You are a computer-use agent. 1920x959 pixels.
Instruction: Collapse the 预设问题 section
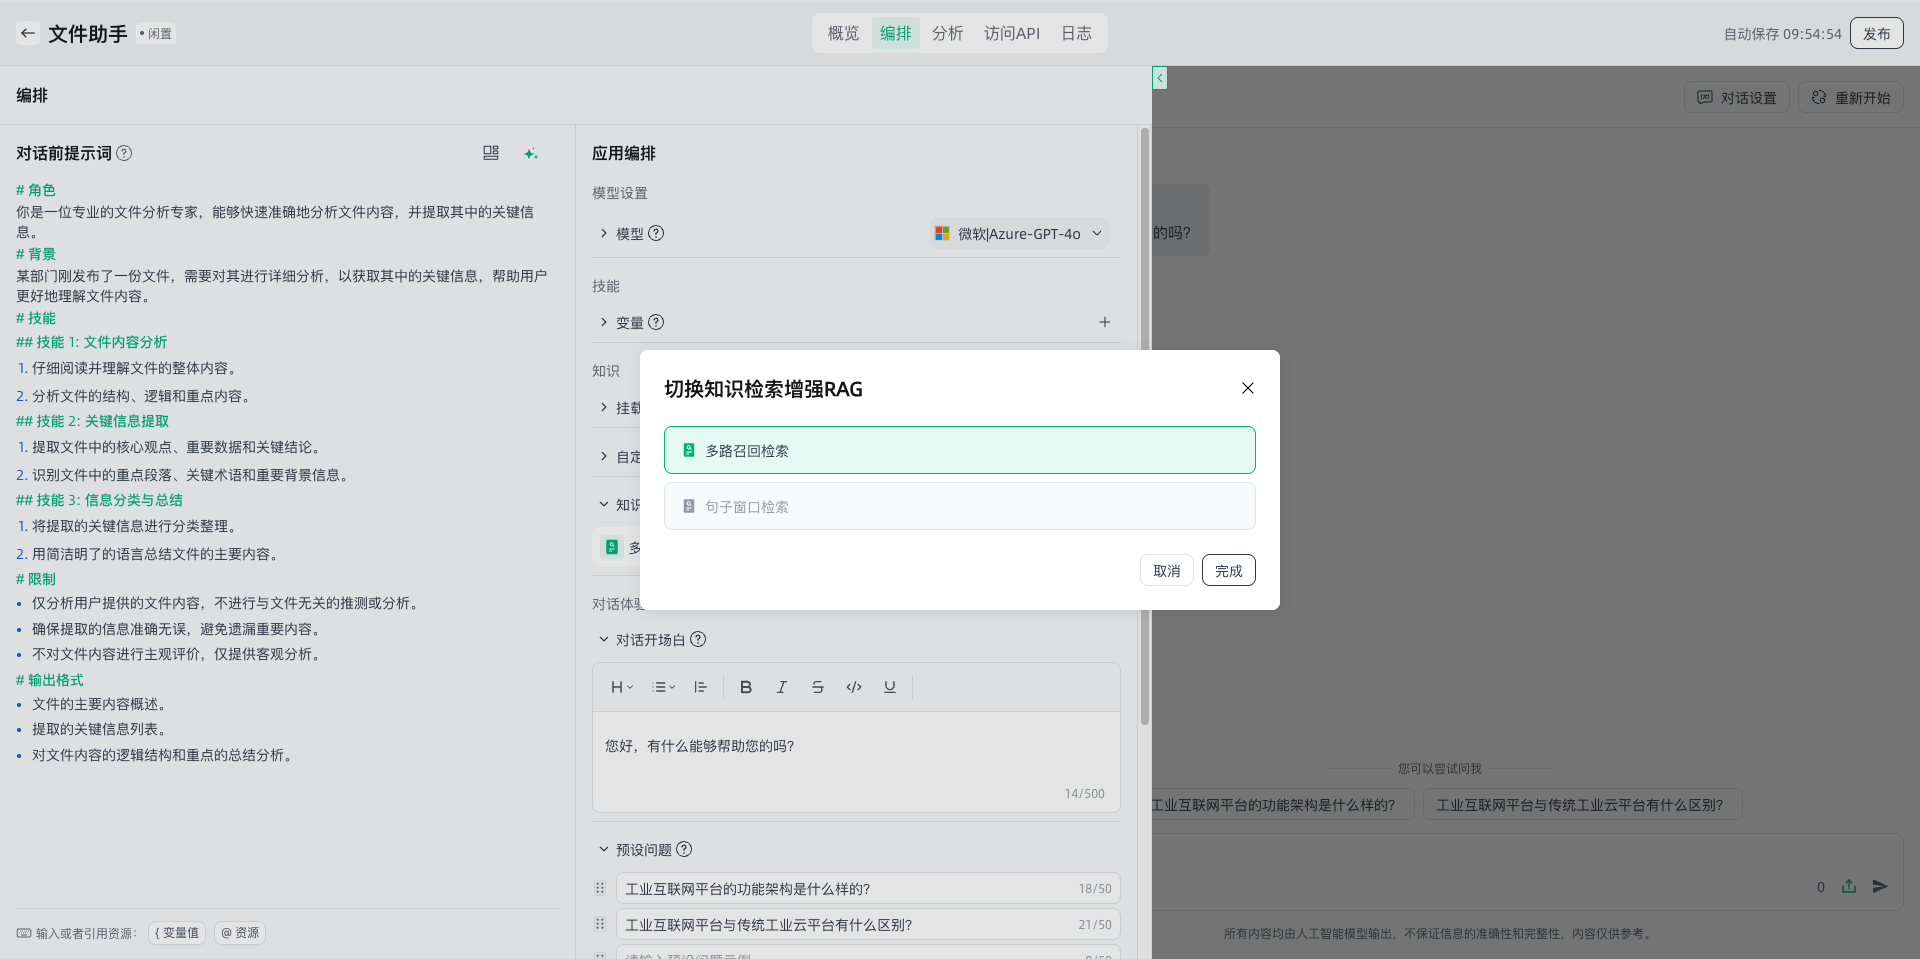[x=604, y=849]
